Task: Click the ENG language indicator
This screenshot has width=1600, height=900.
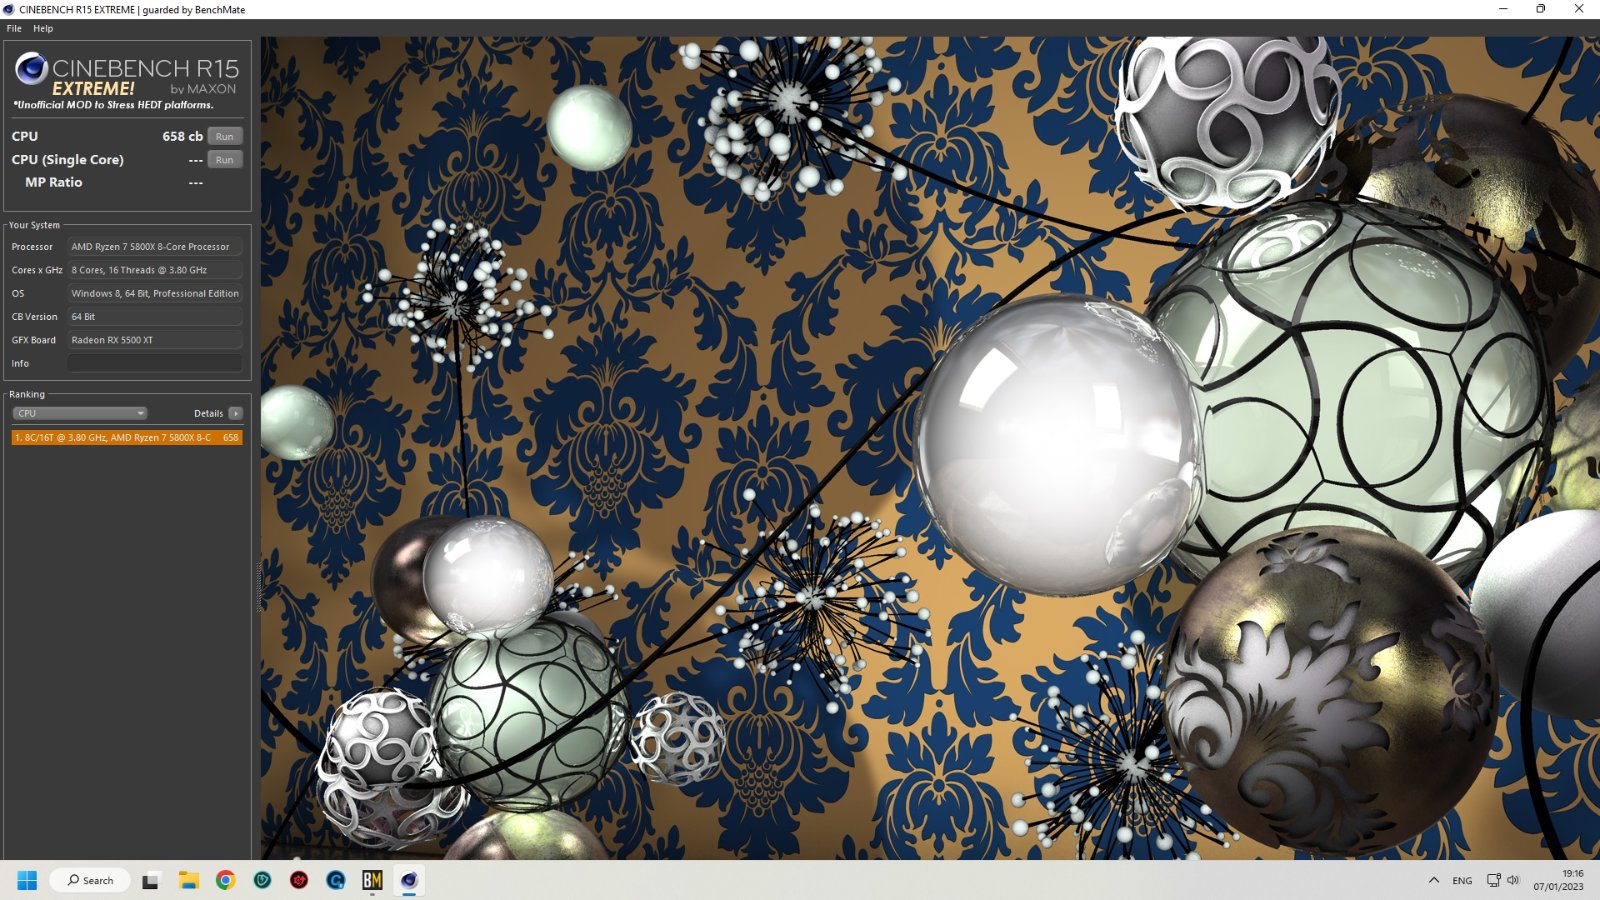Action: [1462, 880]
